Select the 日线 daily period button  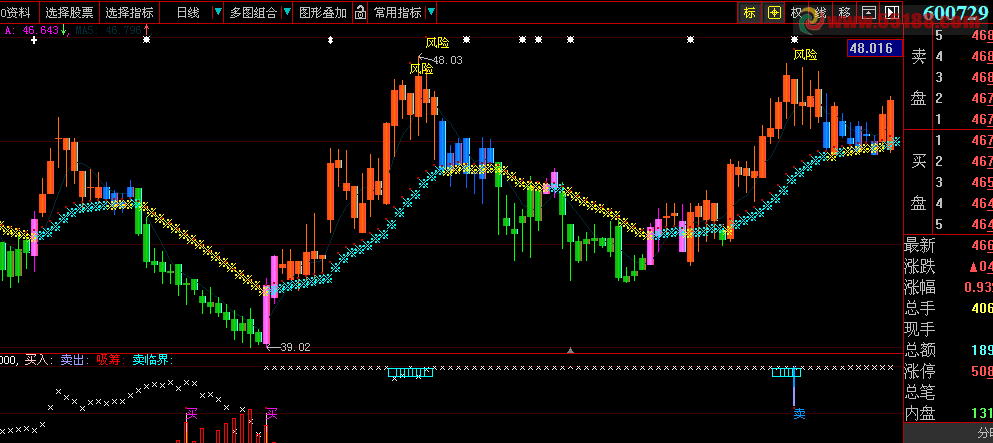(187, 13)
